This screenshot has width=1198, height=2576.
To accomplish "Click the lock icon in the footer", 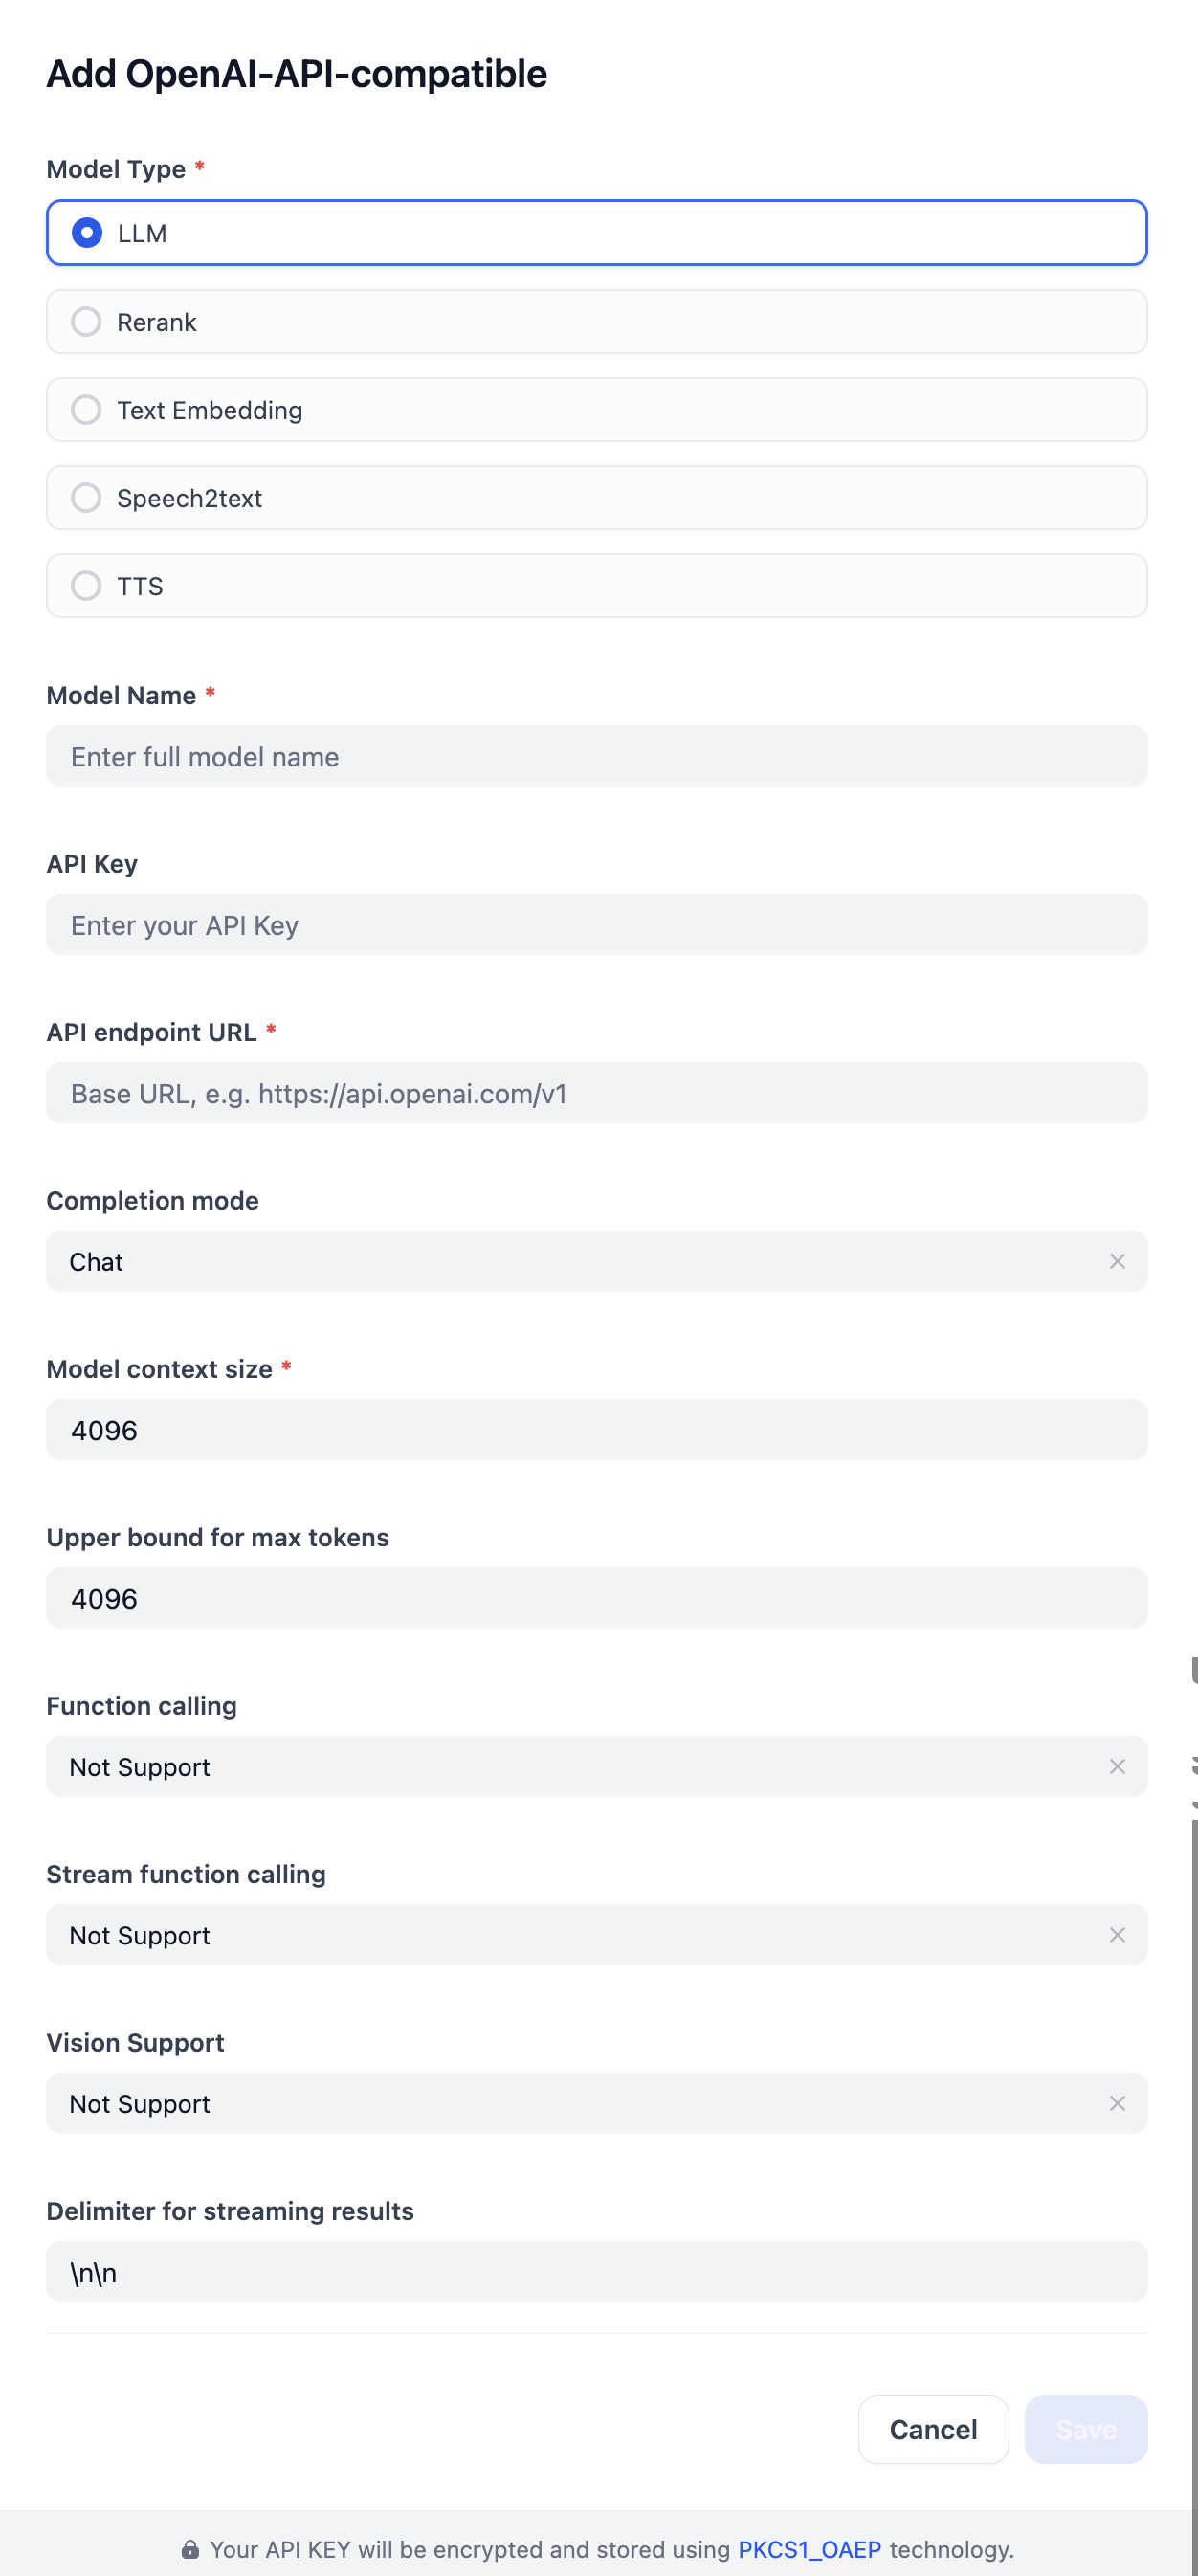I will (x=190, y=2549).
